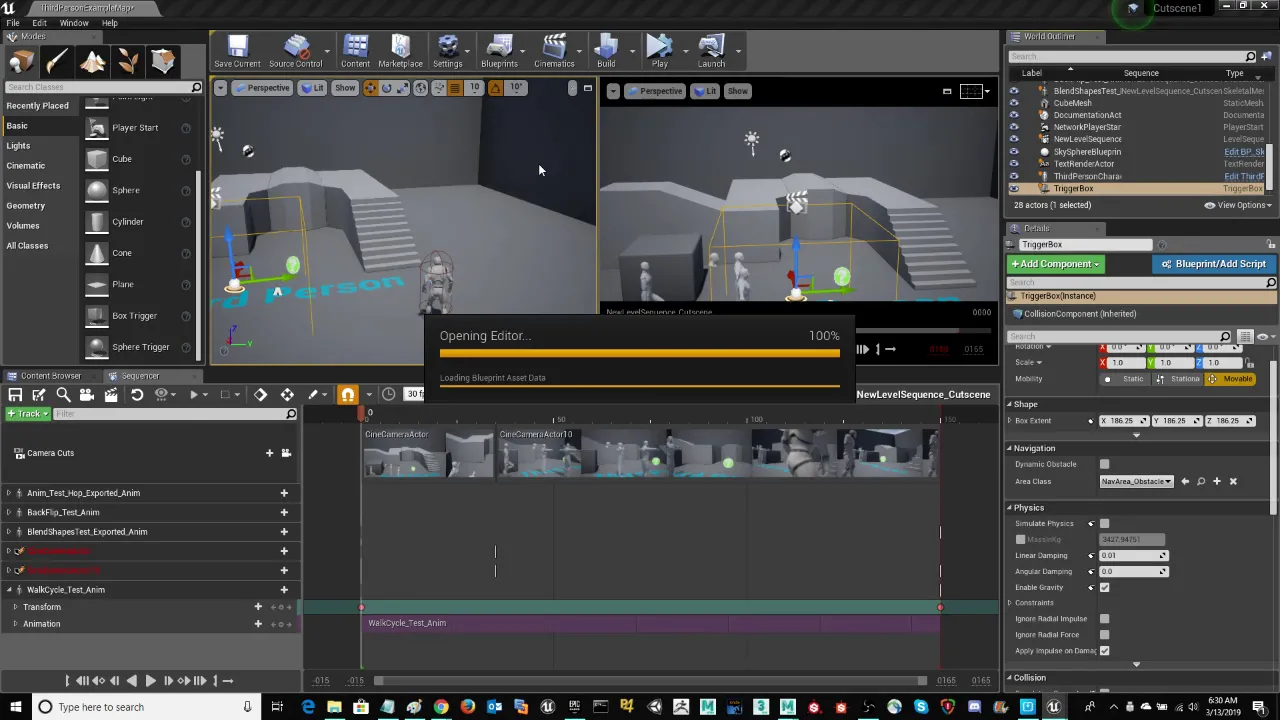This screenshot has width=1280, height=720.
Task: Toggle the Ignore Radial Impulse checkbox
Action: tap(1104, 618)
